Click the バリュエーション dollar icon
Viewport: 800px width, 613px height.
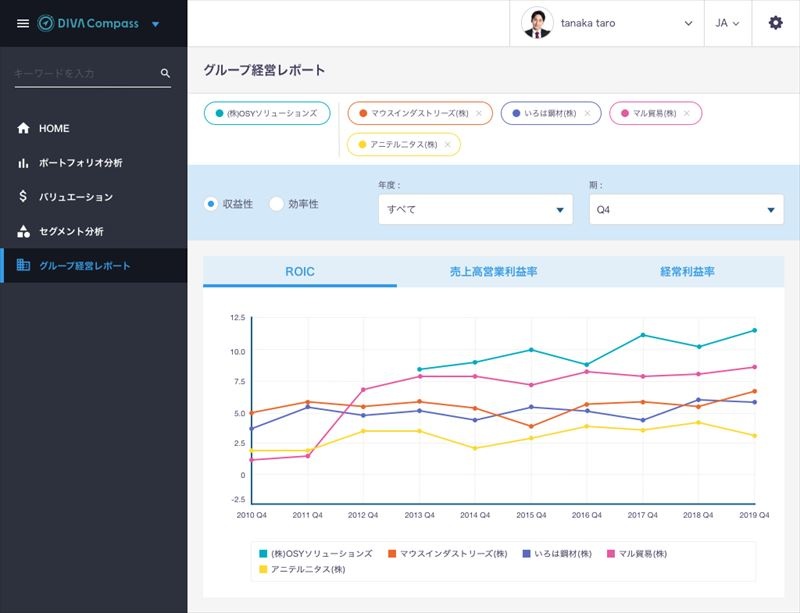click(x=23, y=197)
